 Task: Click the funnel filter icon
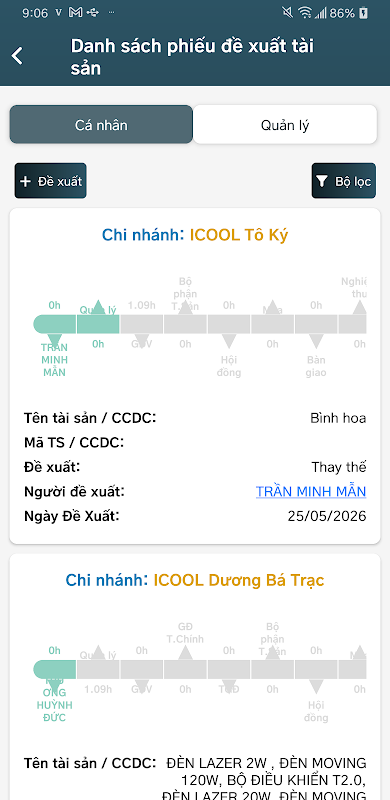tap(322, 181)
